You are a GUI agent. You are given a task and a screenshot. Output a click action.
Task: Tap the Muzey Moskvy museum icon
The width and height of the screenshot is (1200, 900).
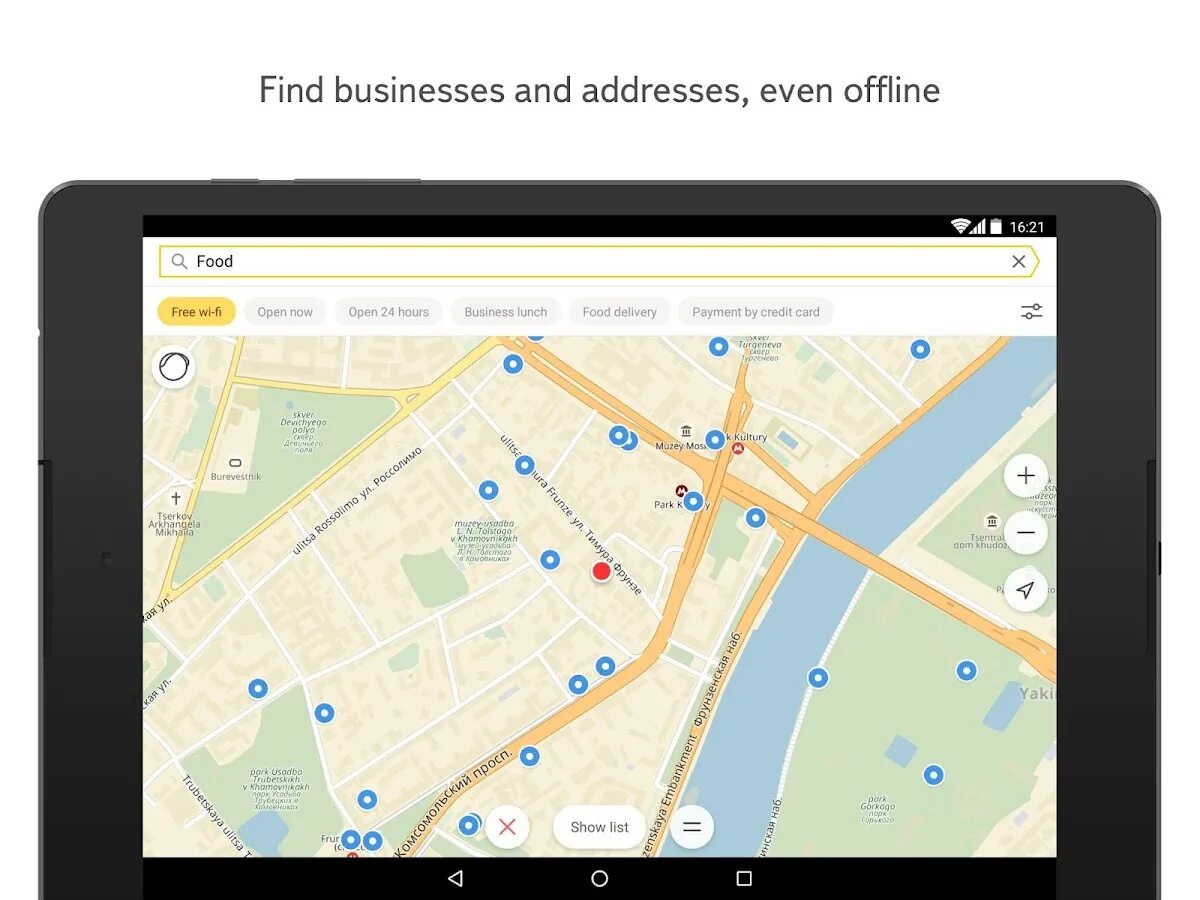pyautogui.click(x=686, y=431)
